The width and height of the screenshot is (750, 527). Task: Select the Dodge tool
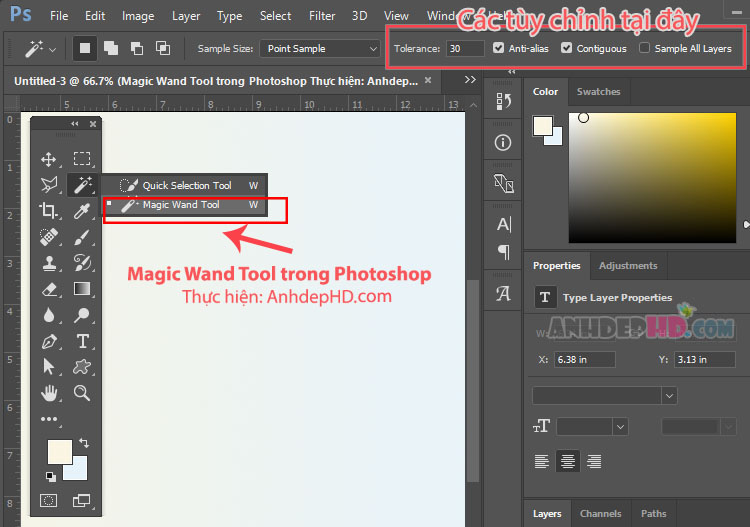click(x=82, y=315)
